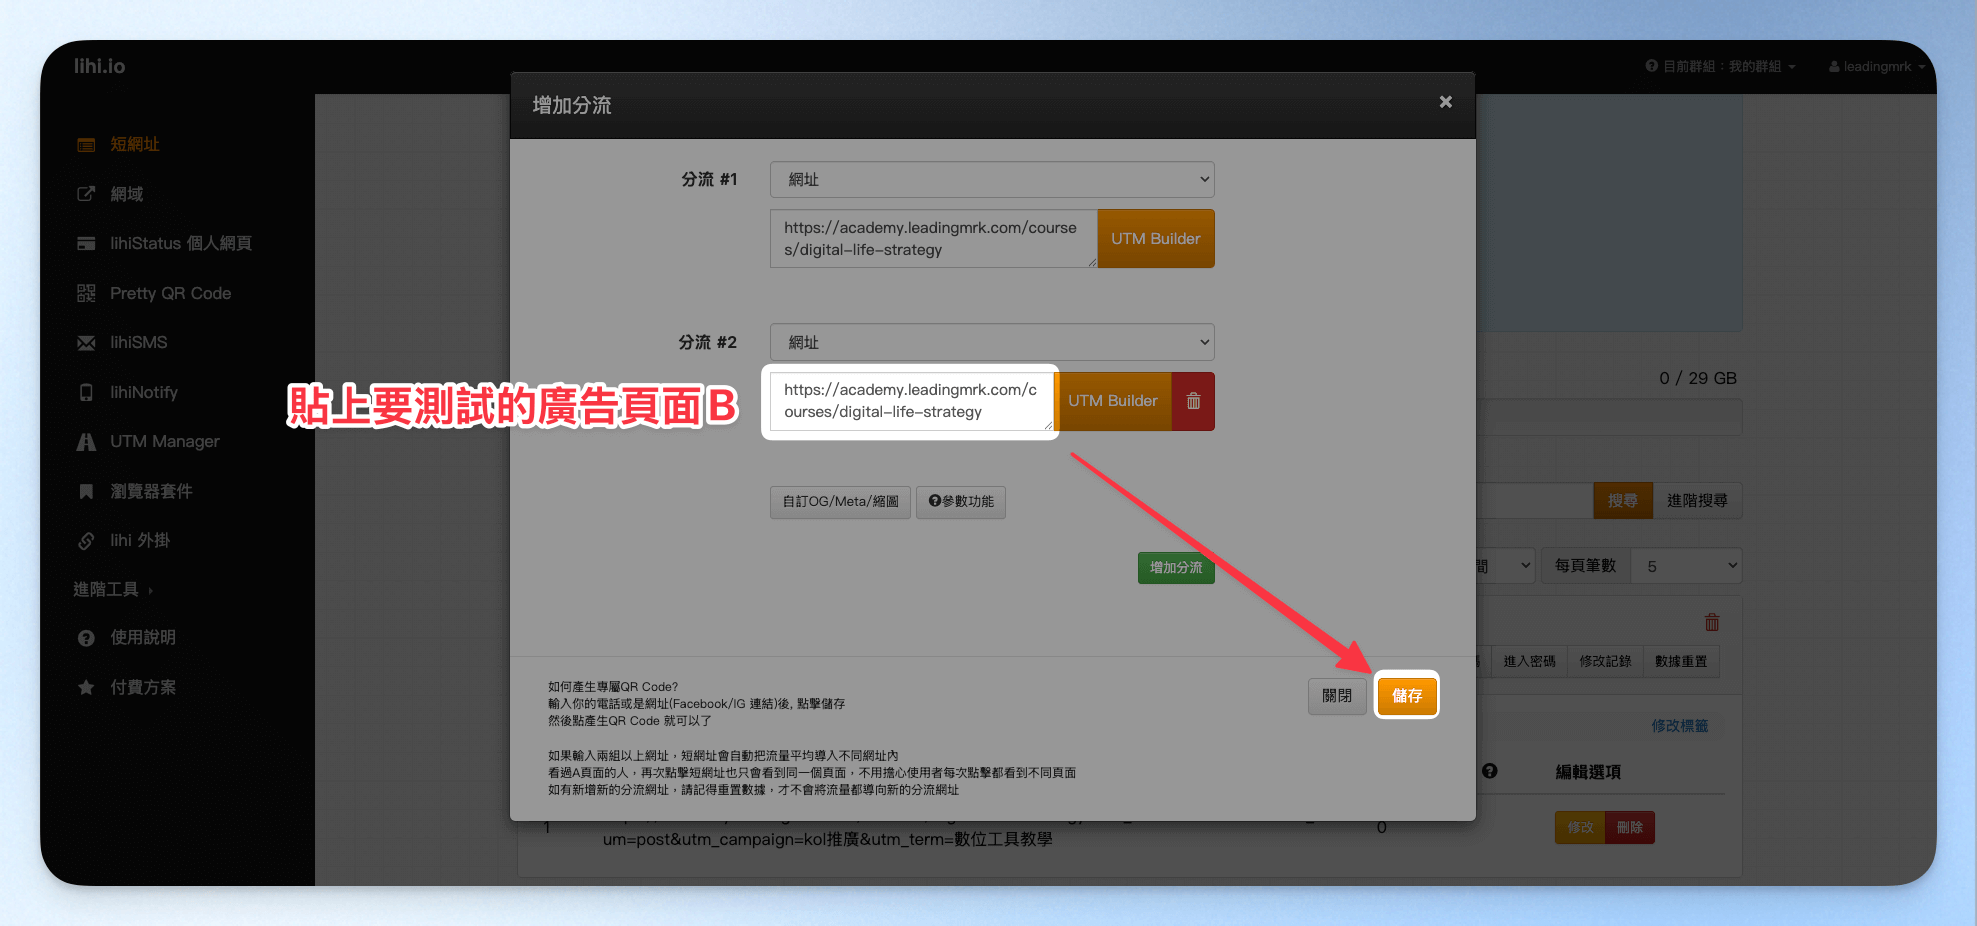The image size is (1977, 926).
Task: Open the 分流 #1 type dropdown
Action: [x=992, y=180]
